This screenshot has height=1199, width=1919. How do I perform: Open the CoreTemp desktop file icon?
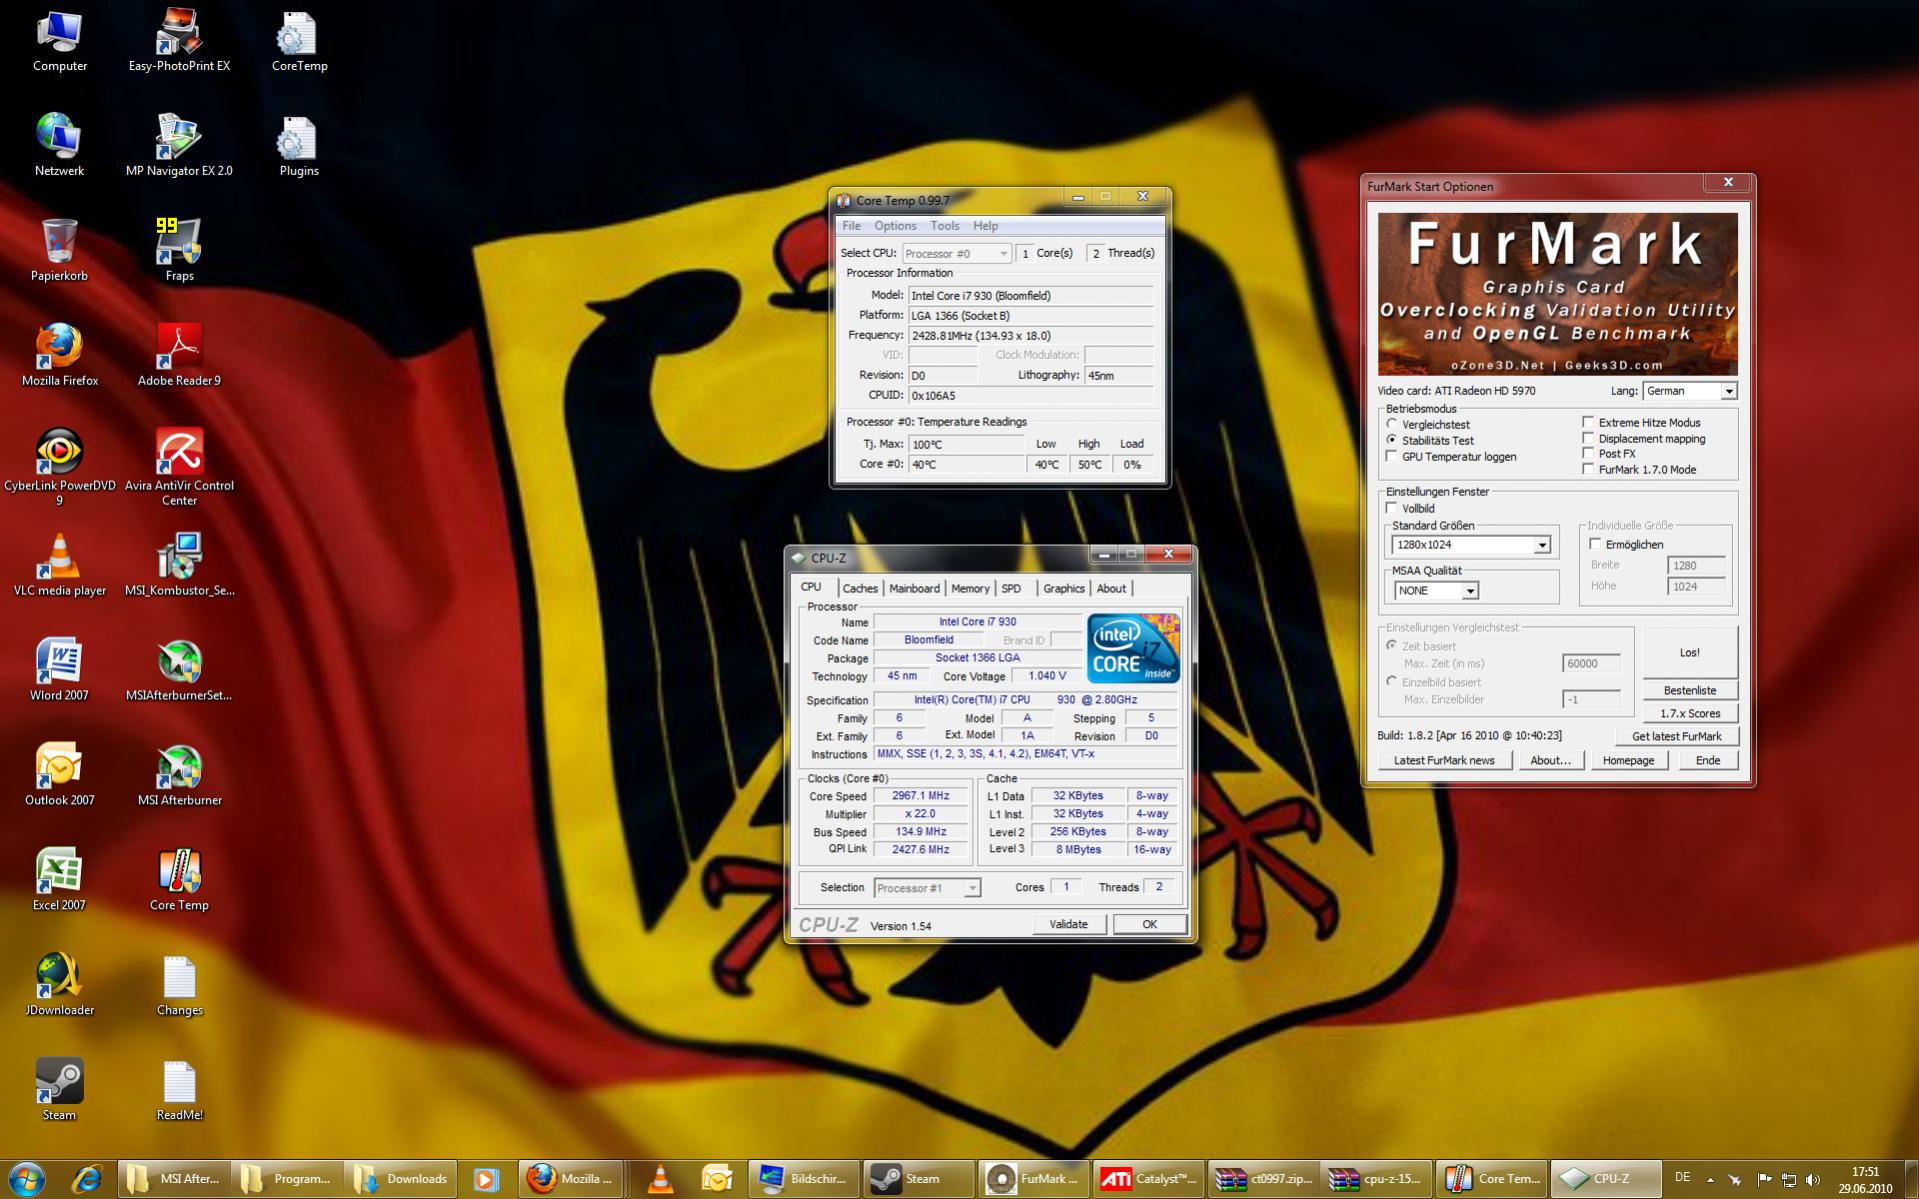(299, 42)
